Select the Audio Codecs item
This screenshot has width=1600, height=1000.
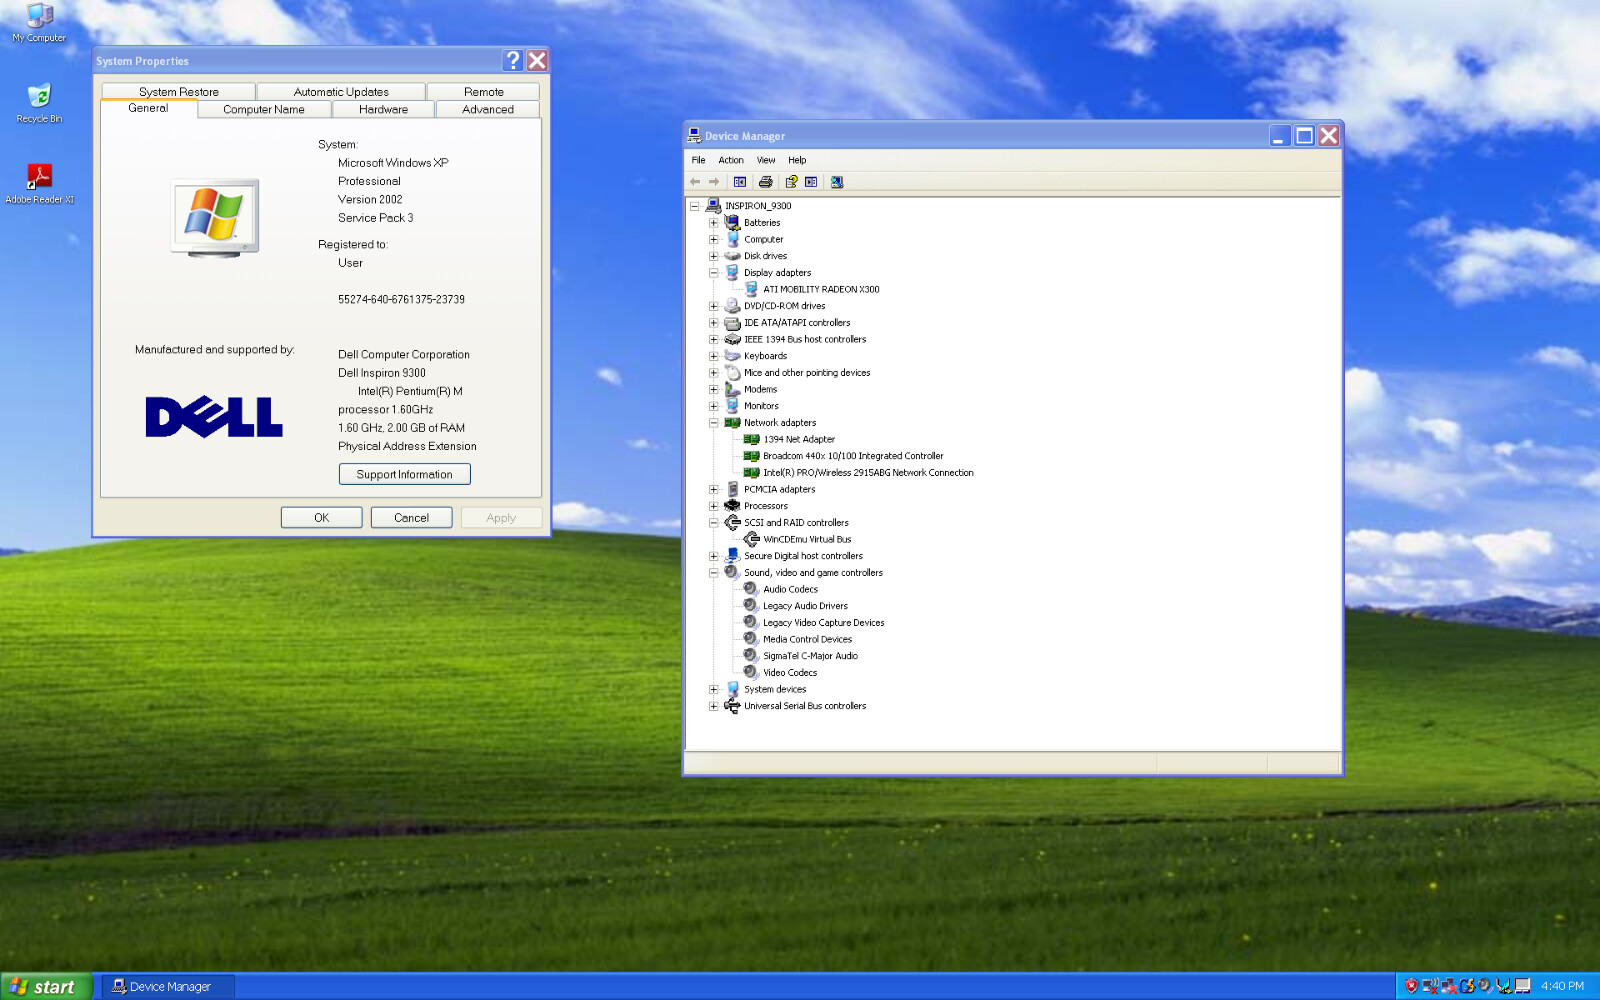[790, 589]
